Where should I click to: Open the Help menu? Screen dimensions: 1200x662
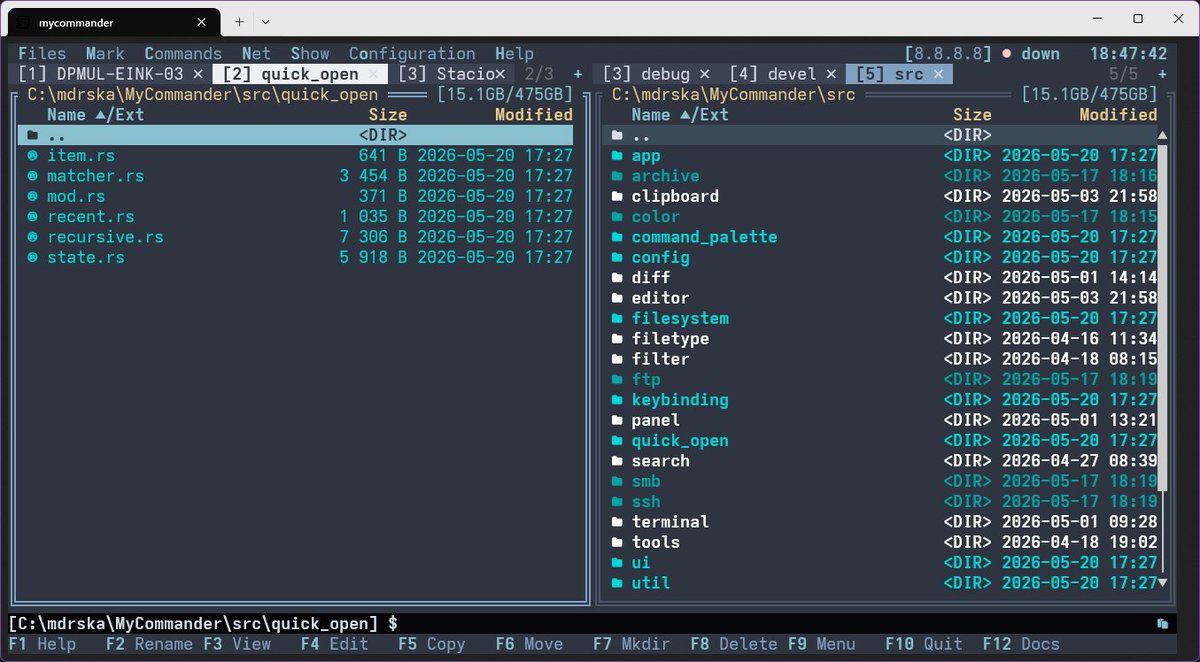pyautogui.click(x=514, y=54)
